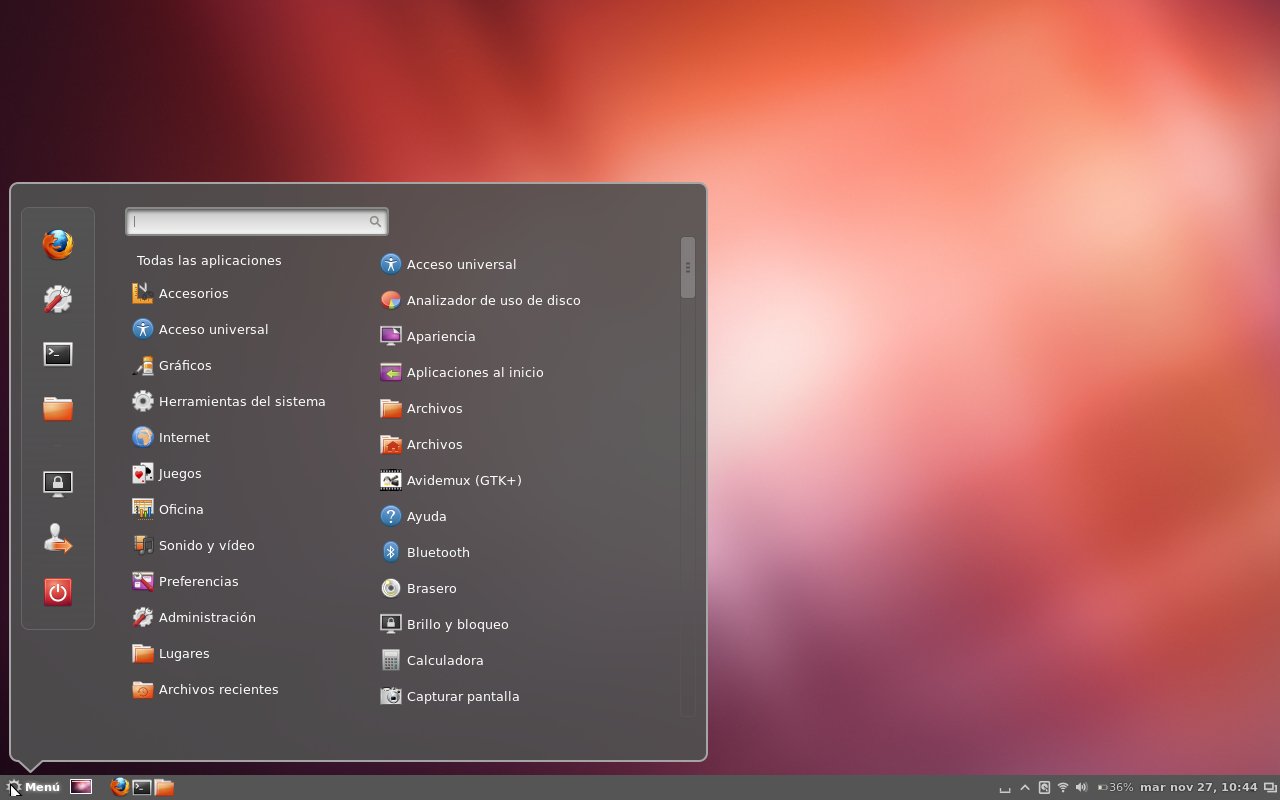Open the Wi-Fi network indicator in the tray
Screen dimensions: 1280x800
pos(1063,788)
